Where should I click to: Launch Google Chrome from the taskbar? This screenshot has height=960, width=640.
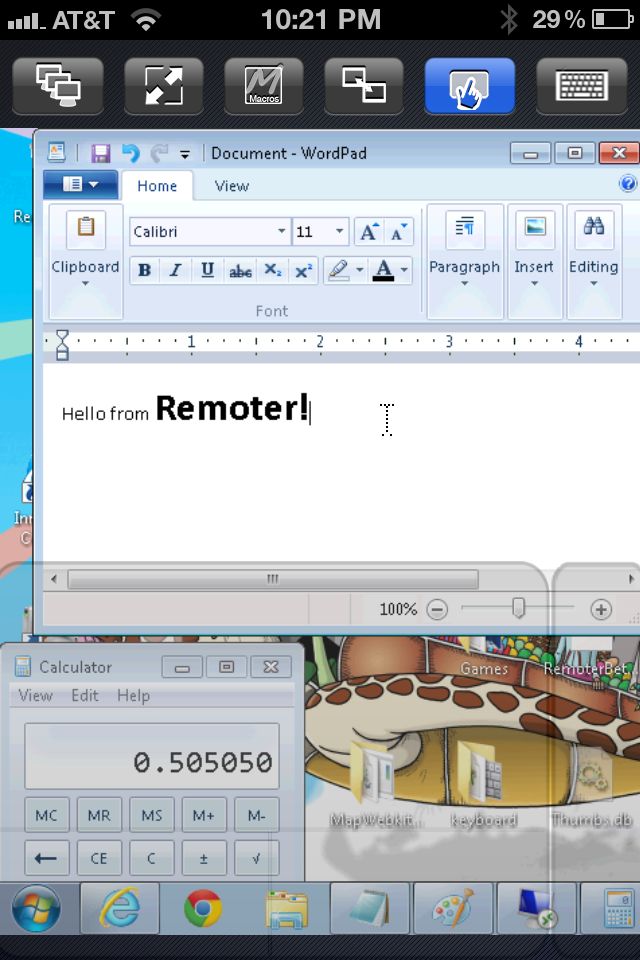pos(203,909)
